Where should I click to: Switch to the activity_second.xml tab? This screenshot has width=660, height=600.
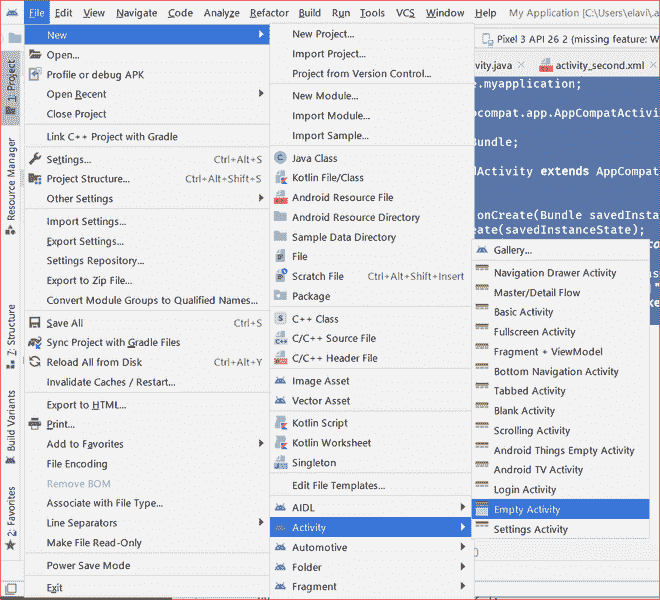(x=598, y=65)
